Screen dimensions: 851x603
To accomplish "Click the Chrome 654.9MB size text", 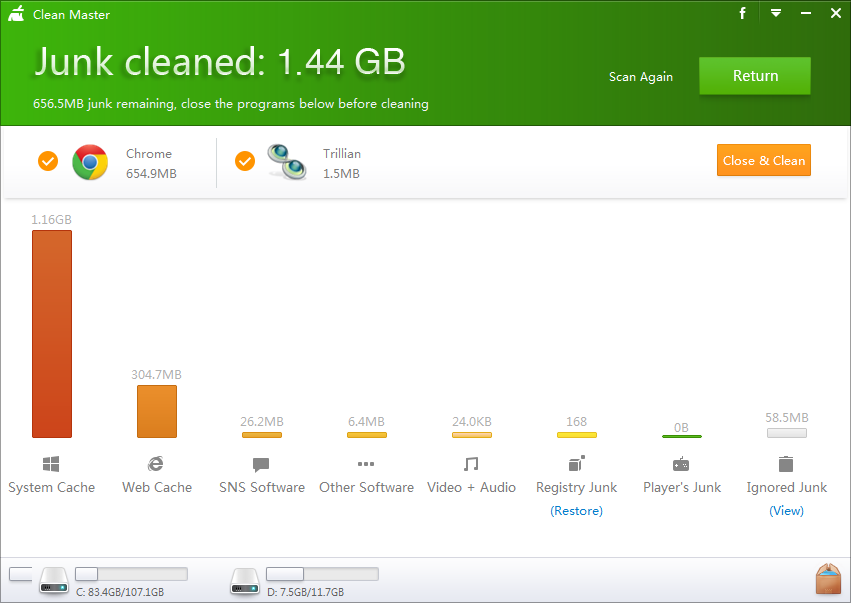I will 151,174.
